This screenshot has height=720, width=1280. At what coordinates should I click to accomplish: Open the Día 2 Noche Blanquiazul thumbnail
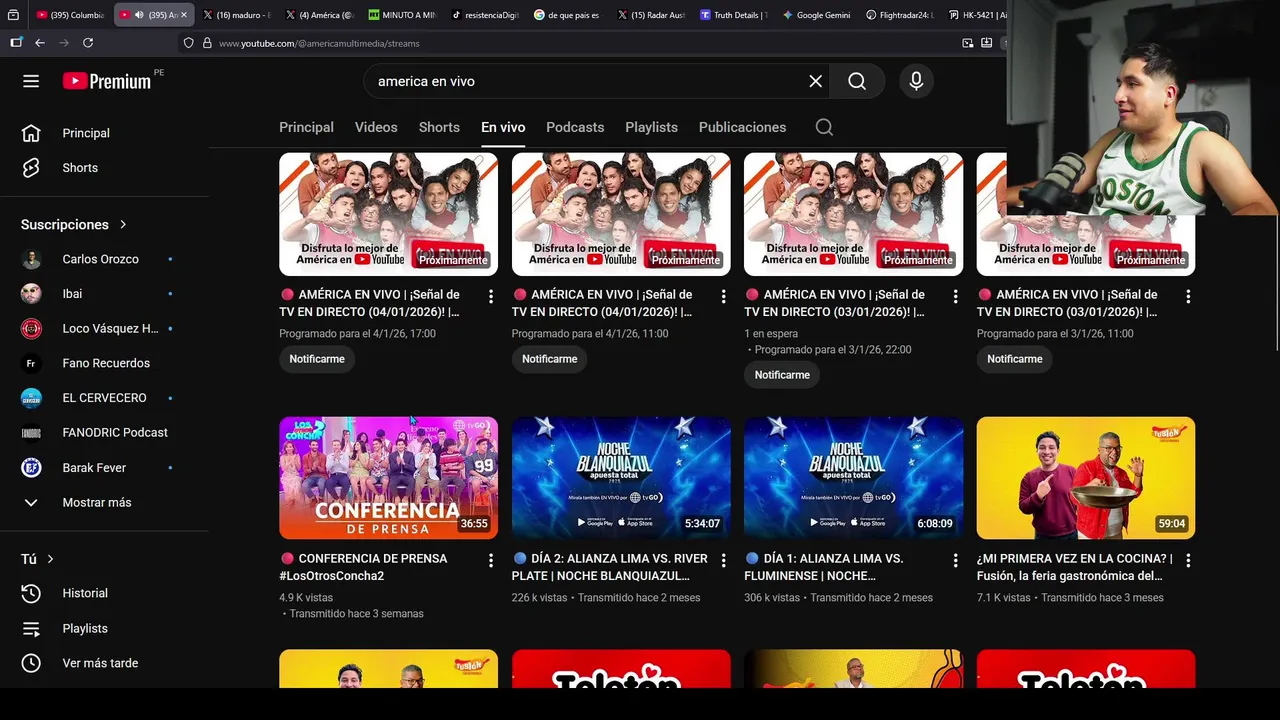621,478
